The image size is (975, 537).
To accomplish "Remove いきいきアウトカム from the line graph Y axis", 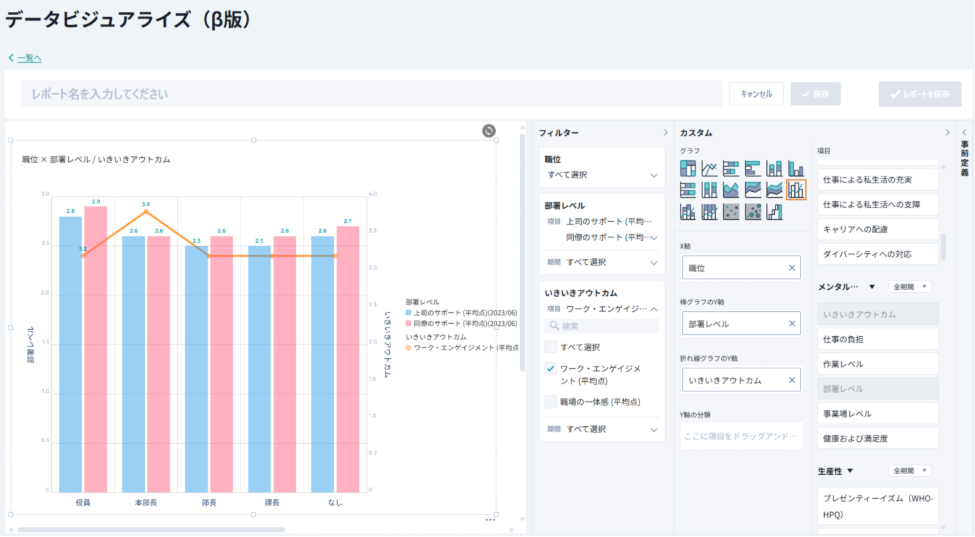I will point(792,380).
